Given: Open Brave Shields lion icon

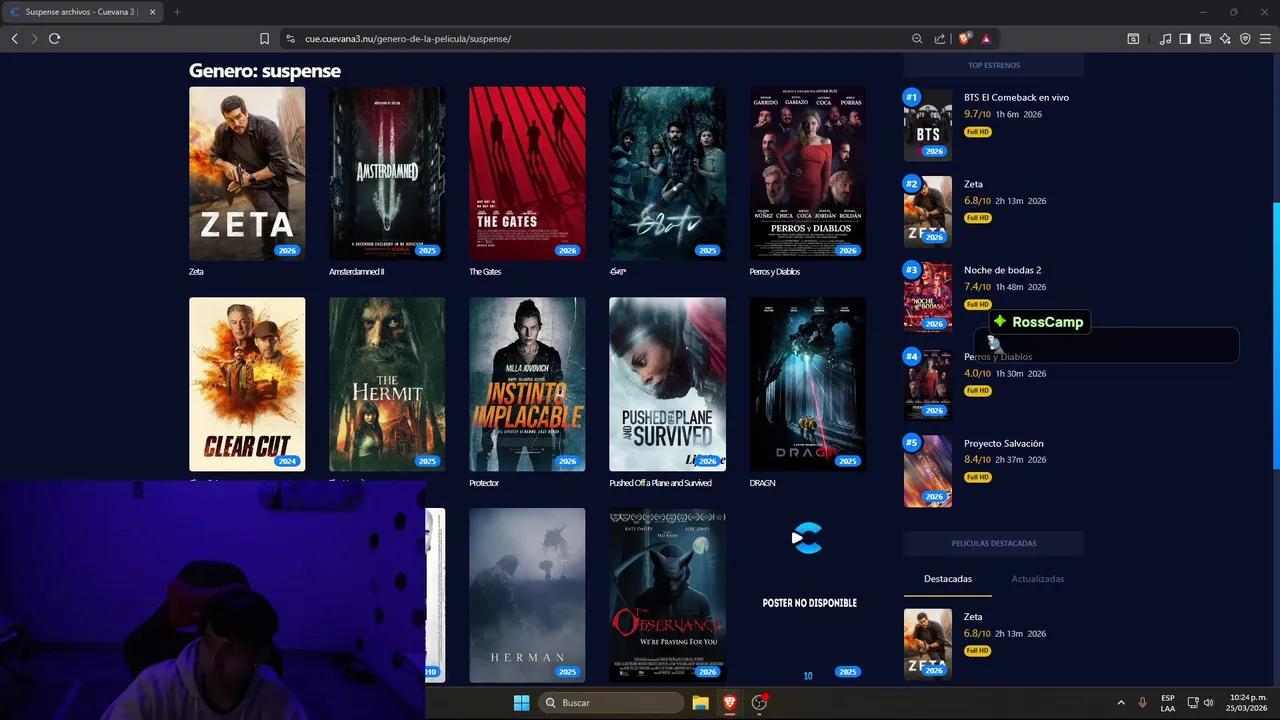Looking at the screenshot, I should [964, 39].
